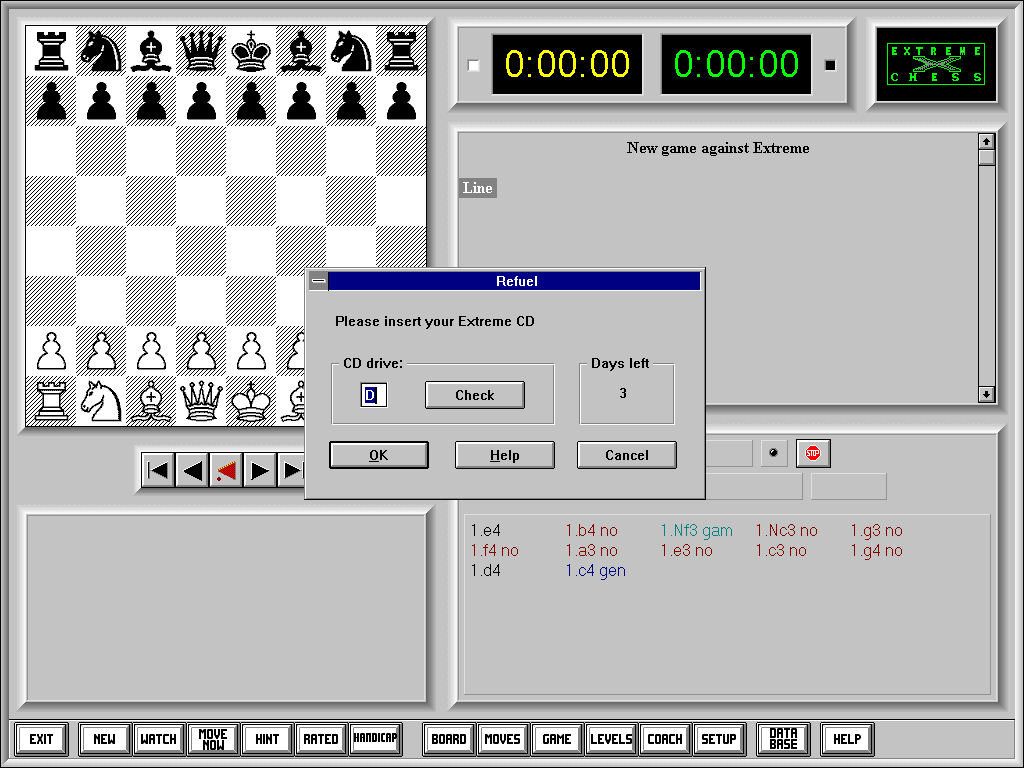This screenshot has height=768, width=1024.
Task: Open the LEVELS menu button
Action: (611, 739)
